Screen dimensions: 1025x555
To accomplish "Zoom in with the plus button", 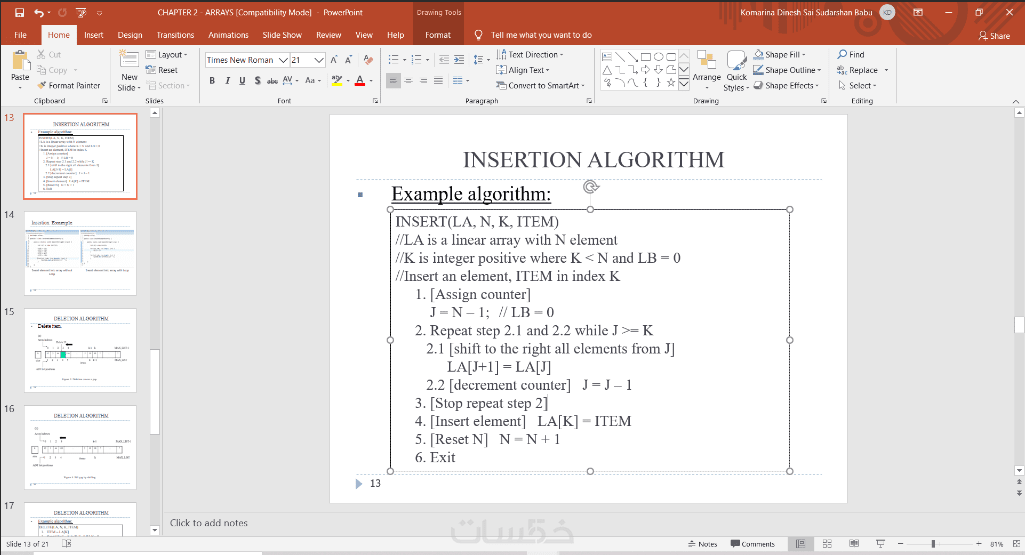I will point(979,544).
